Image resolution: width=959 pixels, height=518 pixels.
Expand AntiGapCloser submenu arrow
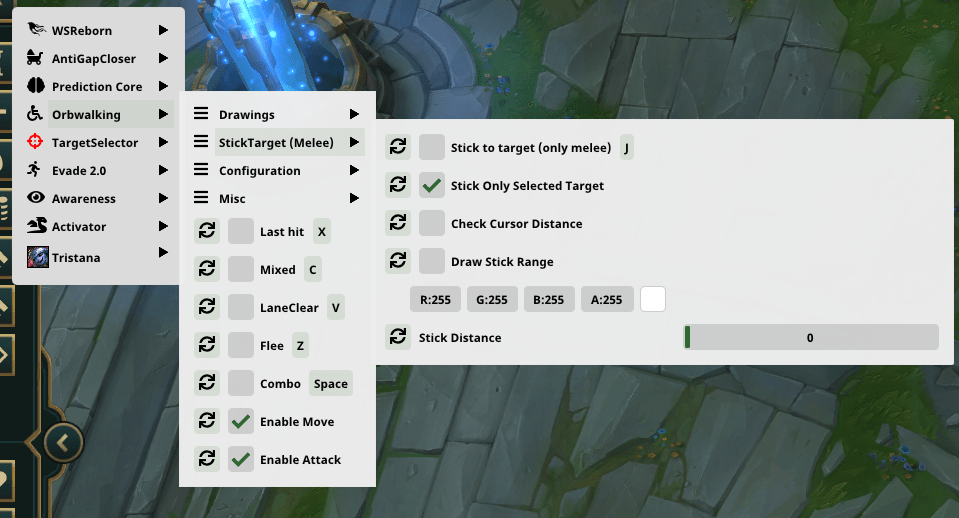pos(163,58)
